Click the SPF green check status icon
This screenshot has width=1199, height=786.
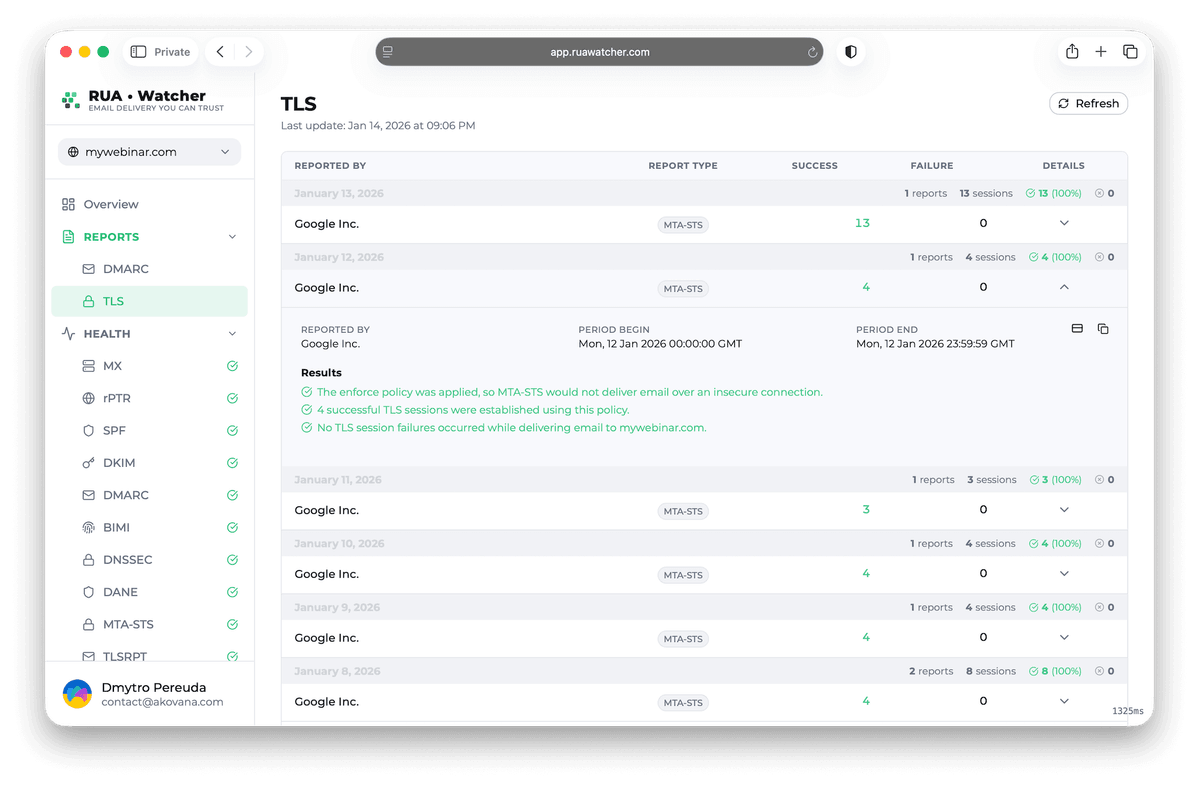pos(232,430)
